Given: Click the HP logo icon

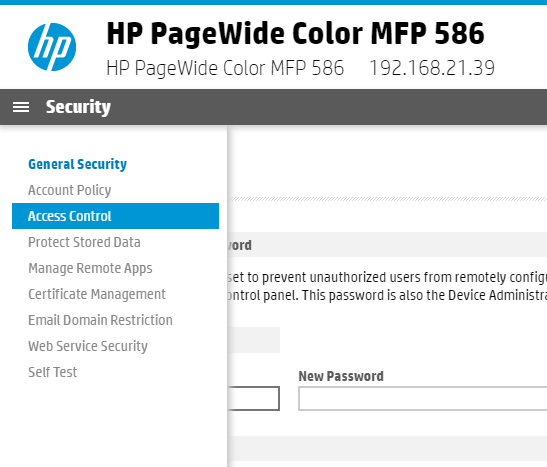Looking at the screenshot, I should pyautogui.click(x=52, y=47).
